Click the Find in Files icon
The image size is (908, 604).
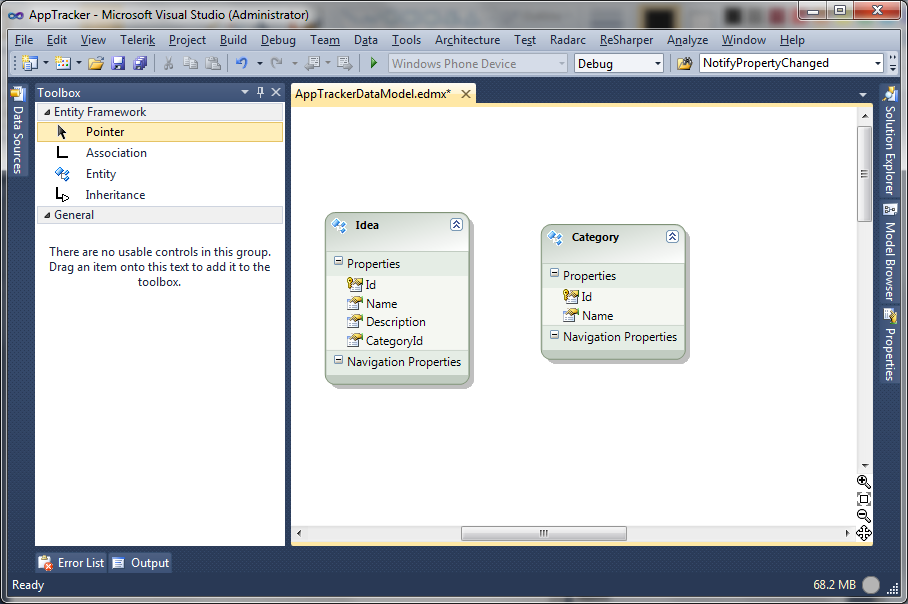pyautogui.click(x=684, y=63)
